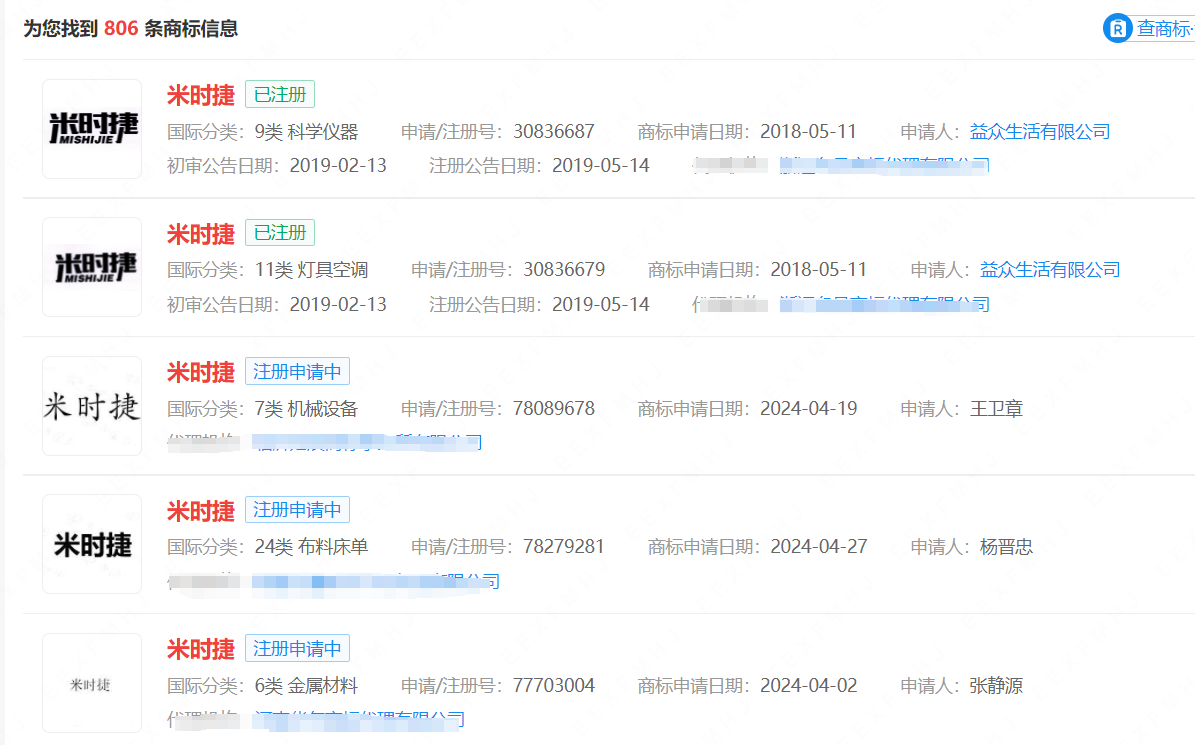Open the 米时捷 title for application 78089678
Screen dimensions: 1195x745
click(200, 372)
